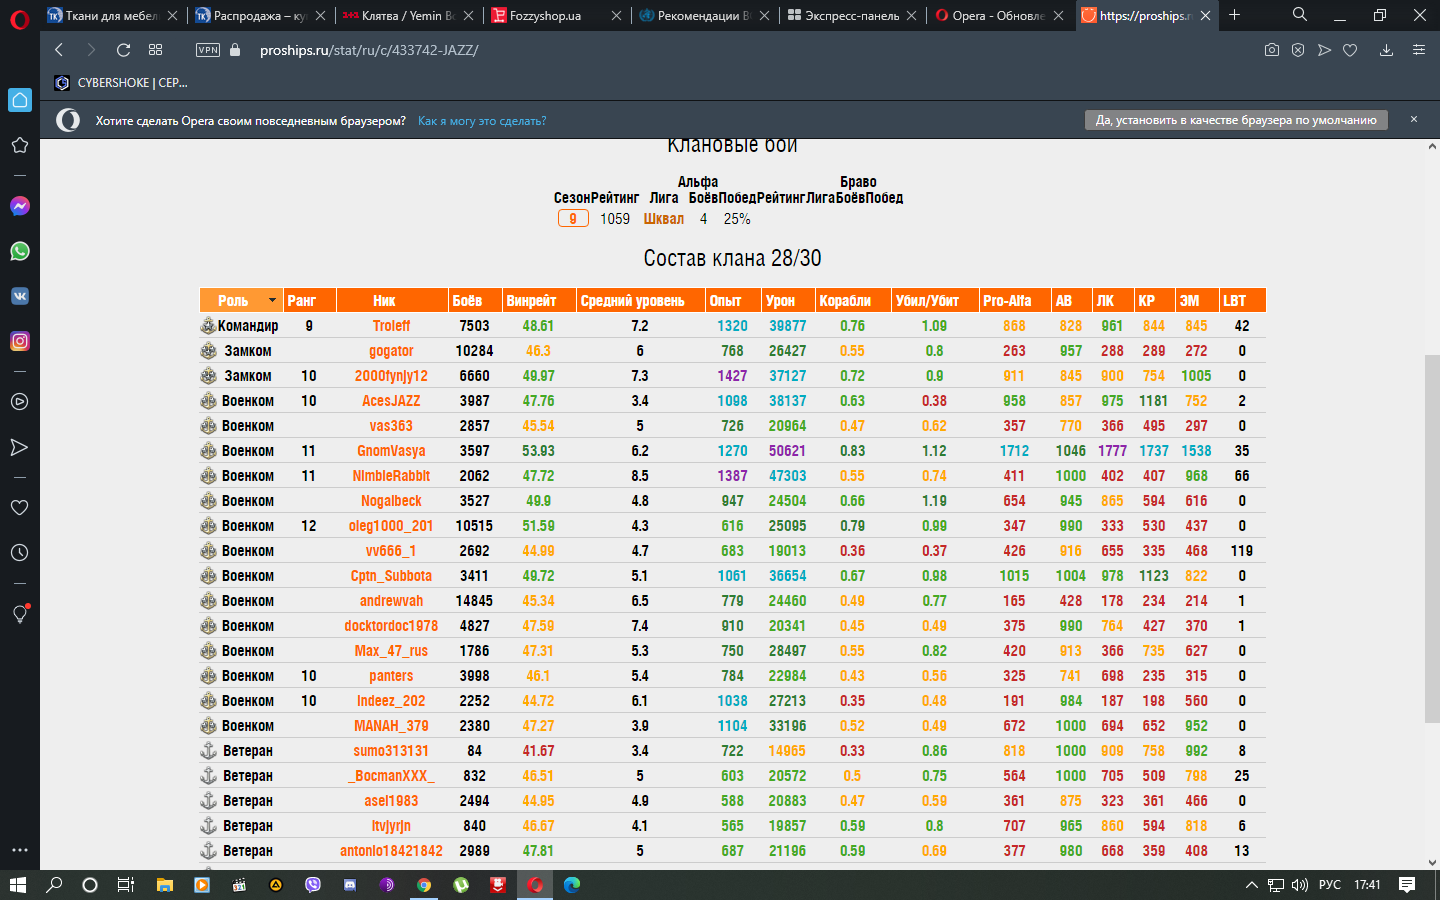Open WhatsApp in the Opera sidebar
The height and width of the screenshot is (900, 1440).
[19, 251]
